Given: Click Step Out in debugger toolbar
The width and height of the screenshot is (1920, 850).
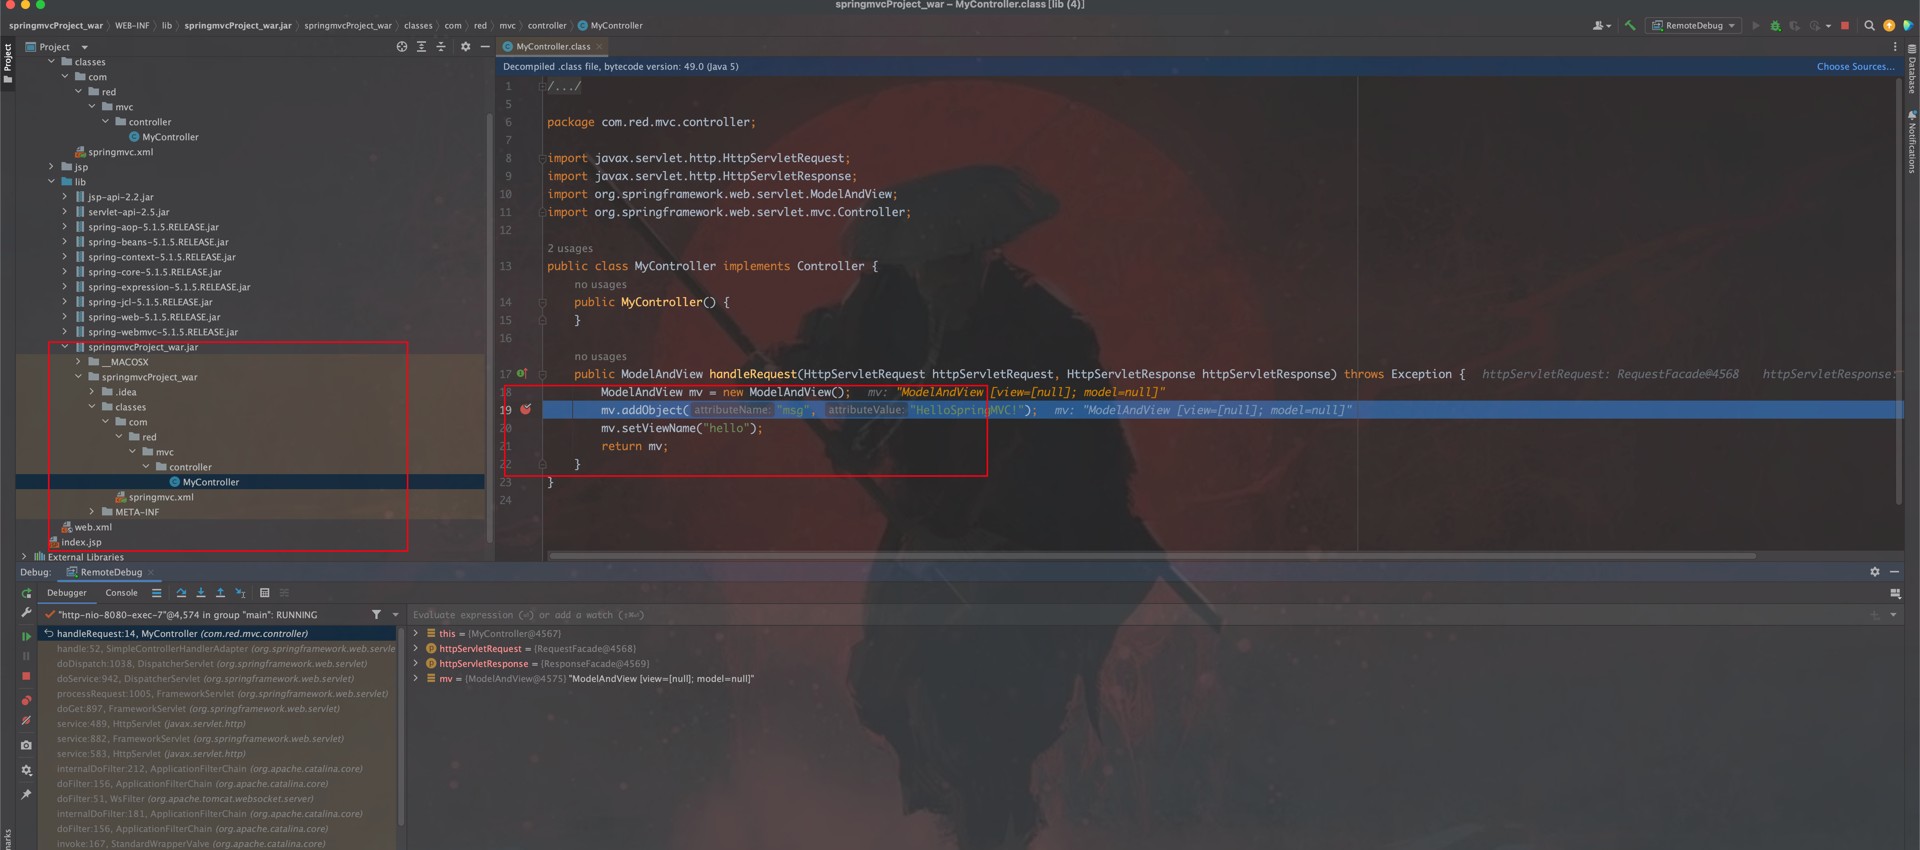Looking at the screenshot, I should (220, 593).
